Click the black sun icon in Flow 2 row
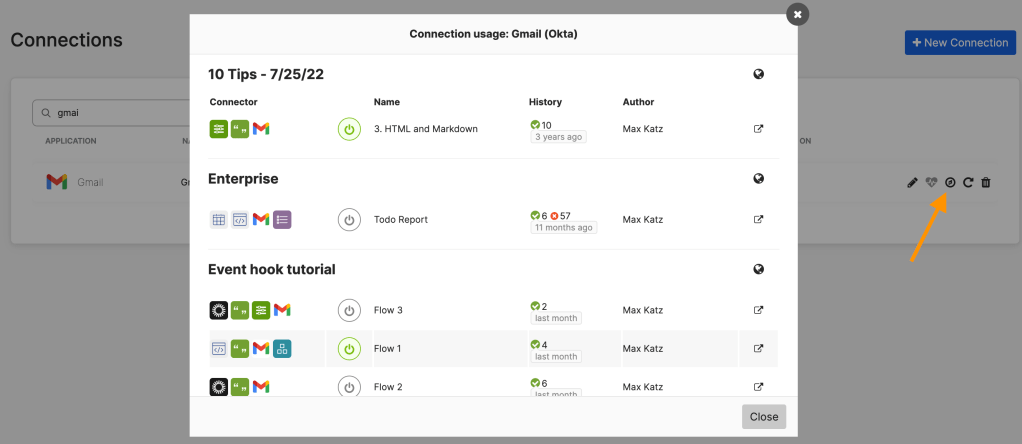The width and height of the screenshot is (1022, 444). pos(218,387)
